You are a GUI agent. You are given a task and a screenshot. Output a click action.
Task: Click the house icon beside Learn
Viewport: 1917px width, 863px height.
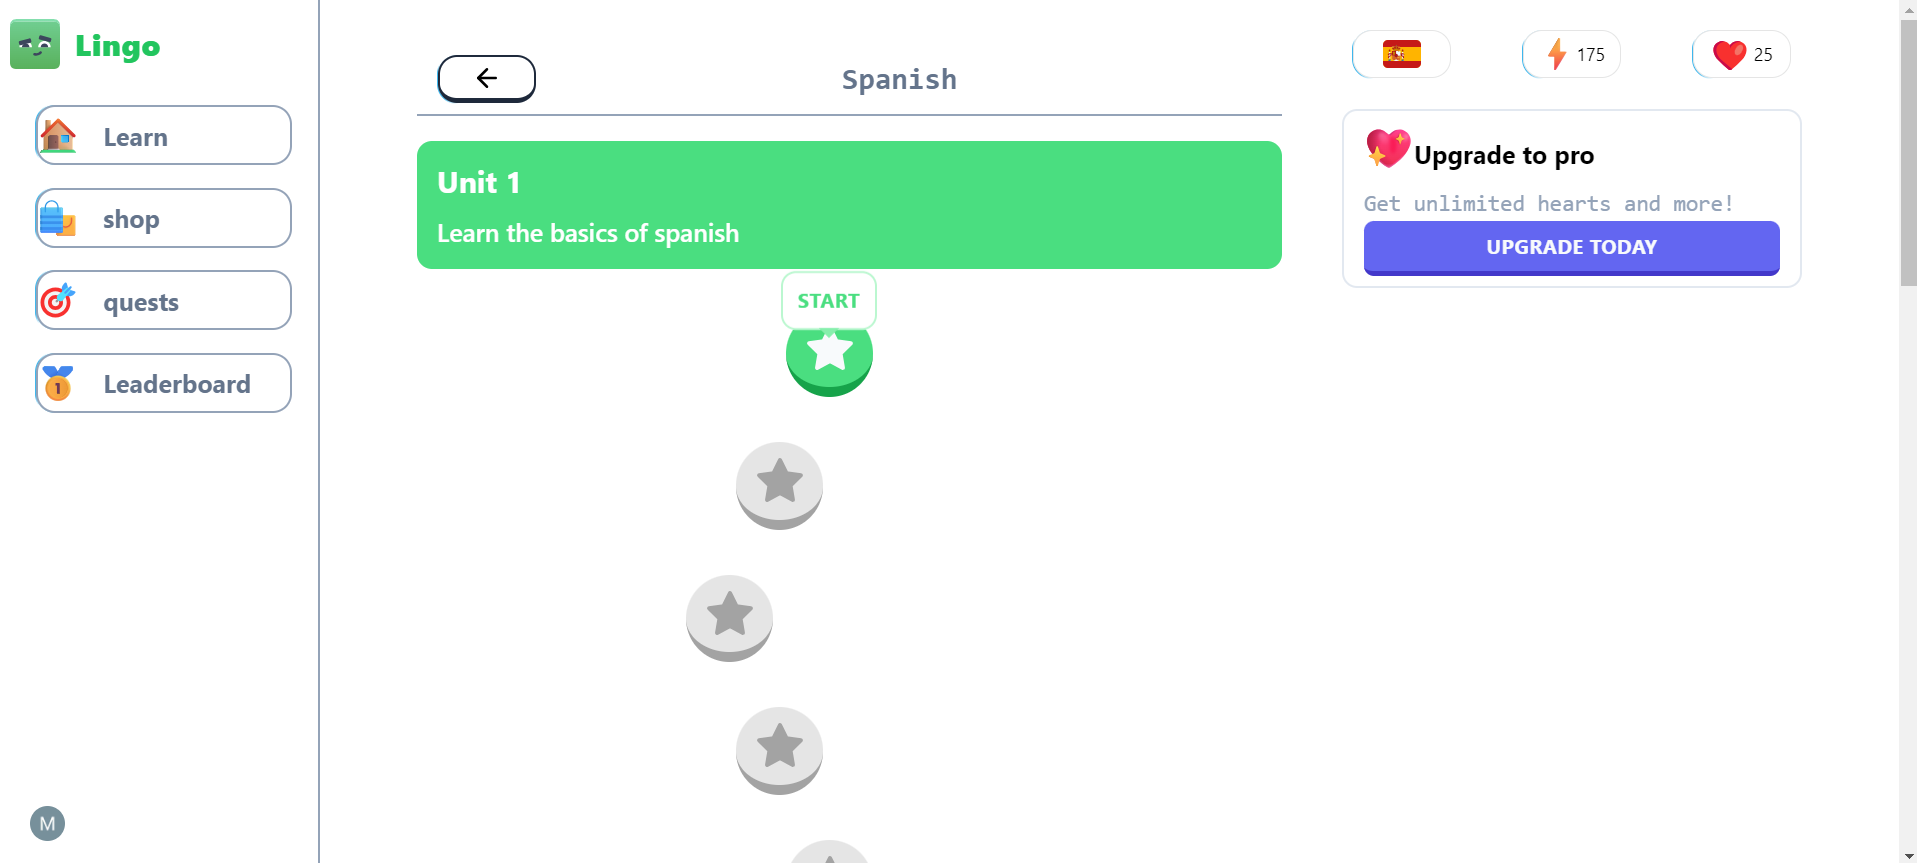point(58,136)
